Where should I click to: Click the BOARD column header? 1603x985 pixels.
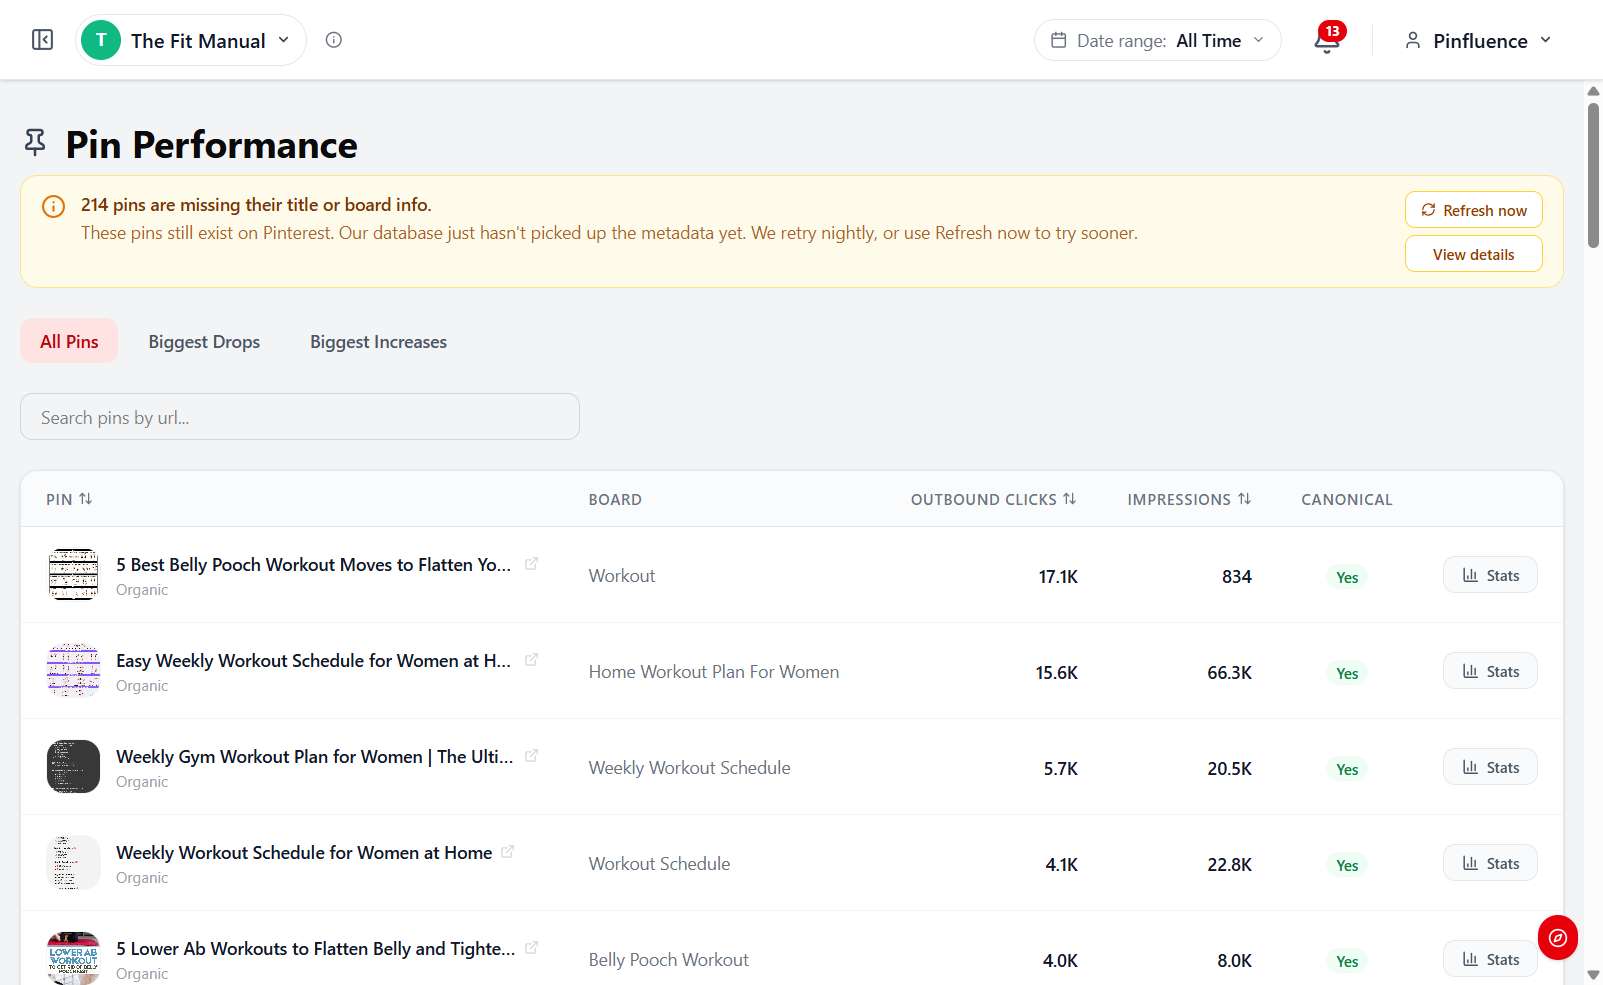click(x=615, y=499)
